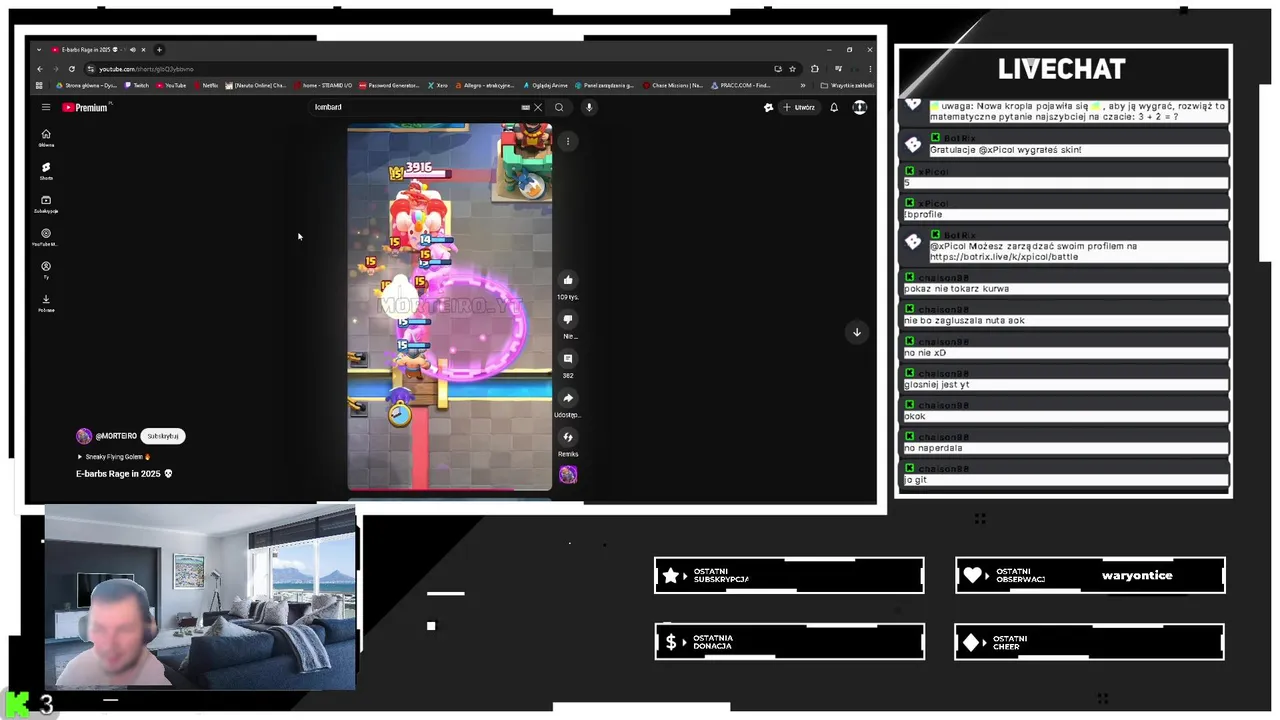Screen dimensions: 1280x720
Task: Create a Remiks of this Short
Action: (568, 437)
